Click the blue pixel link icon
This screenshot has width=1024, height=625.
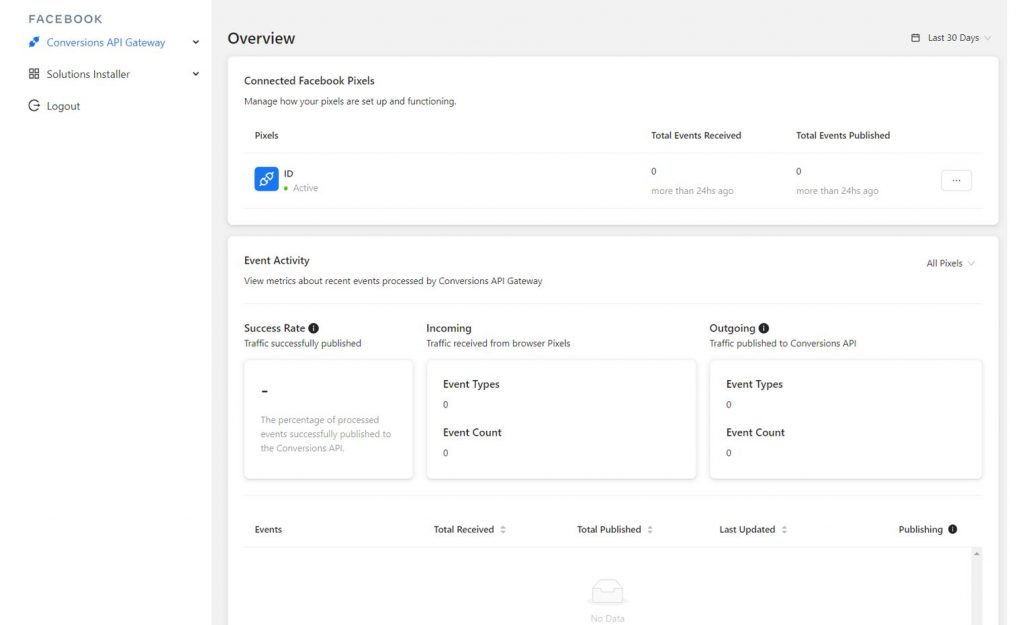pyautogui.click(x=266, y=179)
